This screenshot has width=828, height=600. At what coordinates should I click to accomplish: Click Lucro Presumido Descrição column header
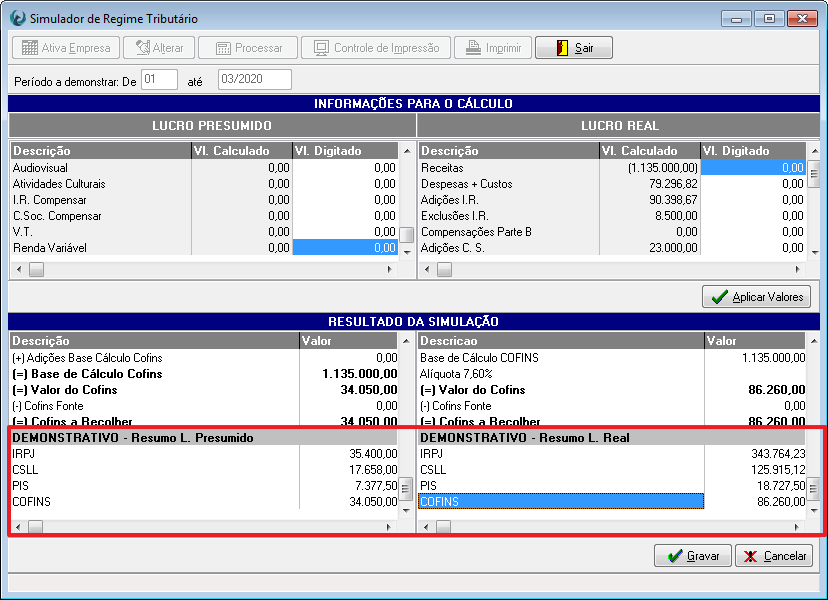pyautogui.click(x=101, y=151)
